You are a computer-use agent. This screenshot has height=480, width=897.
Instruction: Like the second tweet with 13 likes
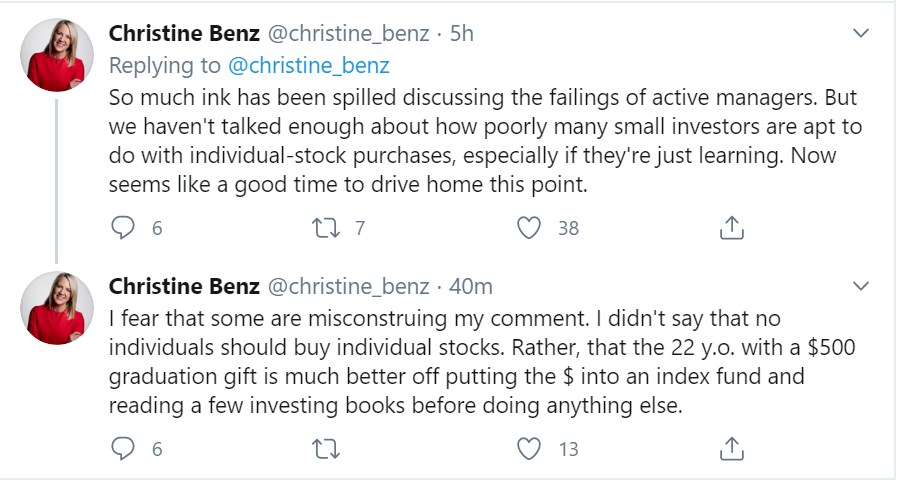(529, 448)
